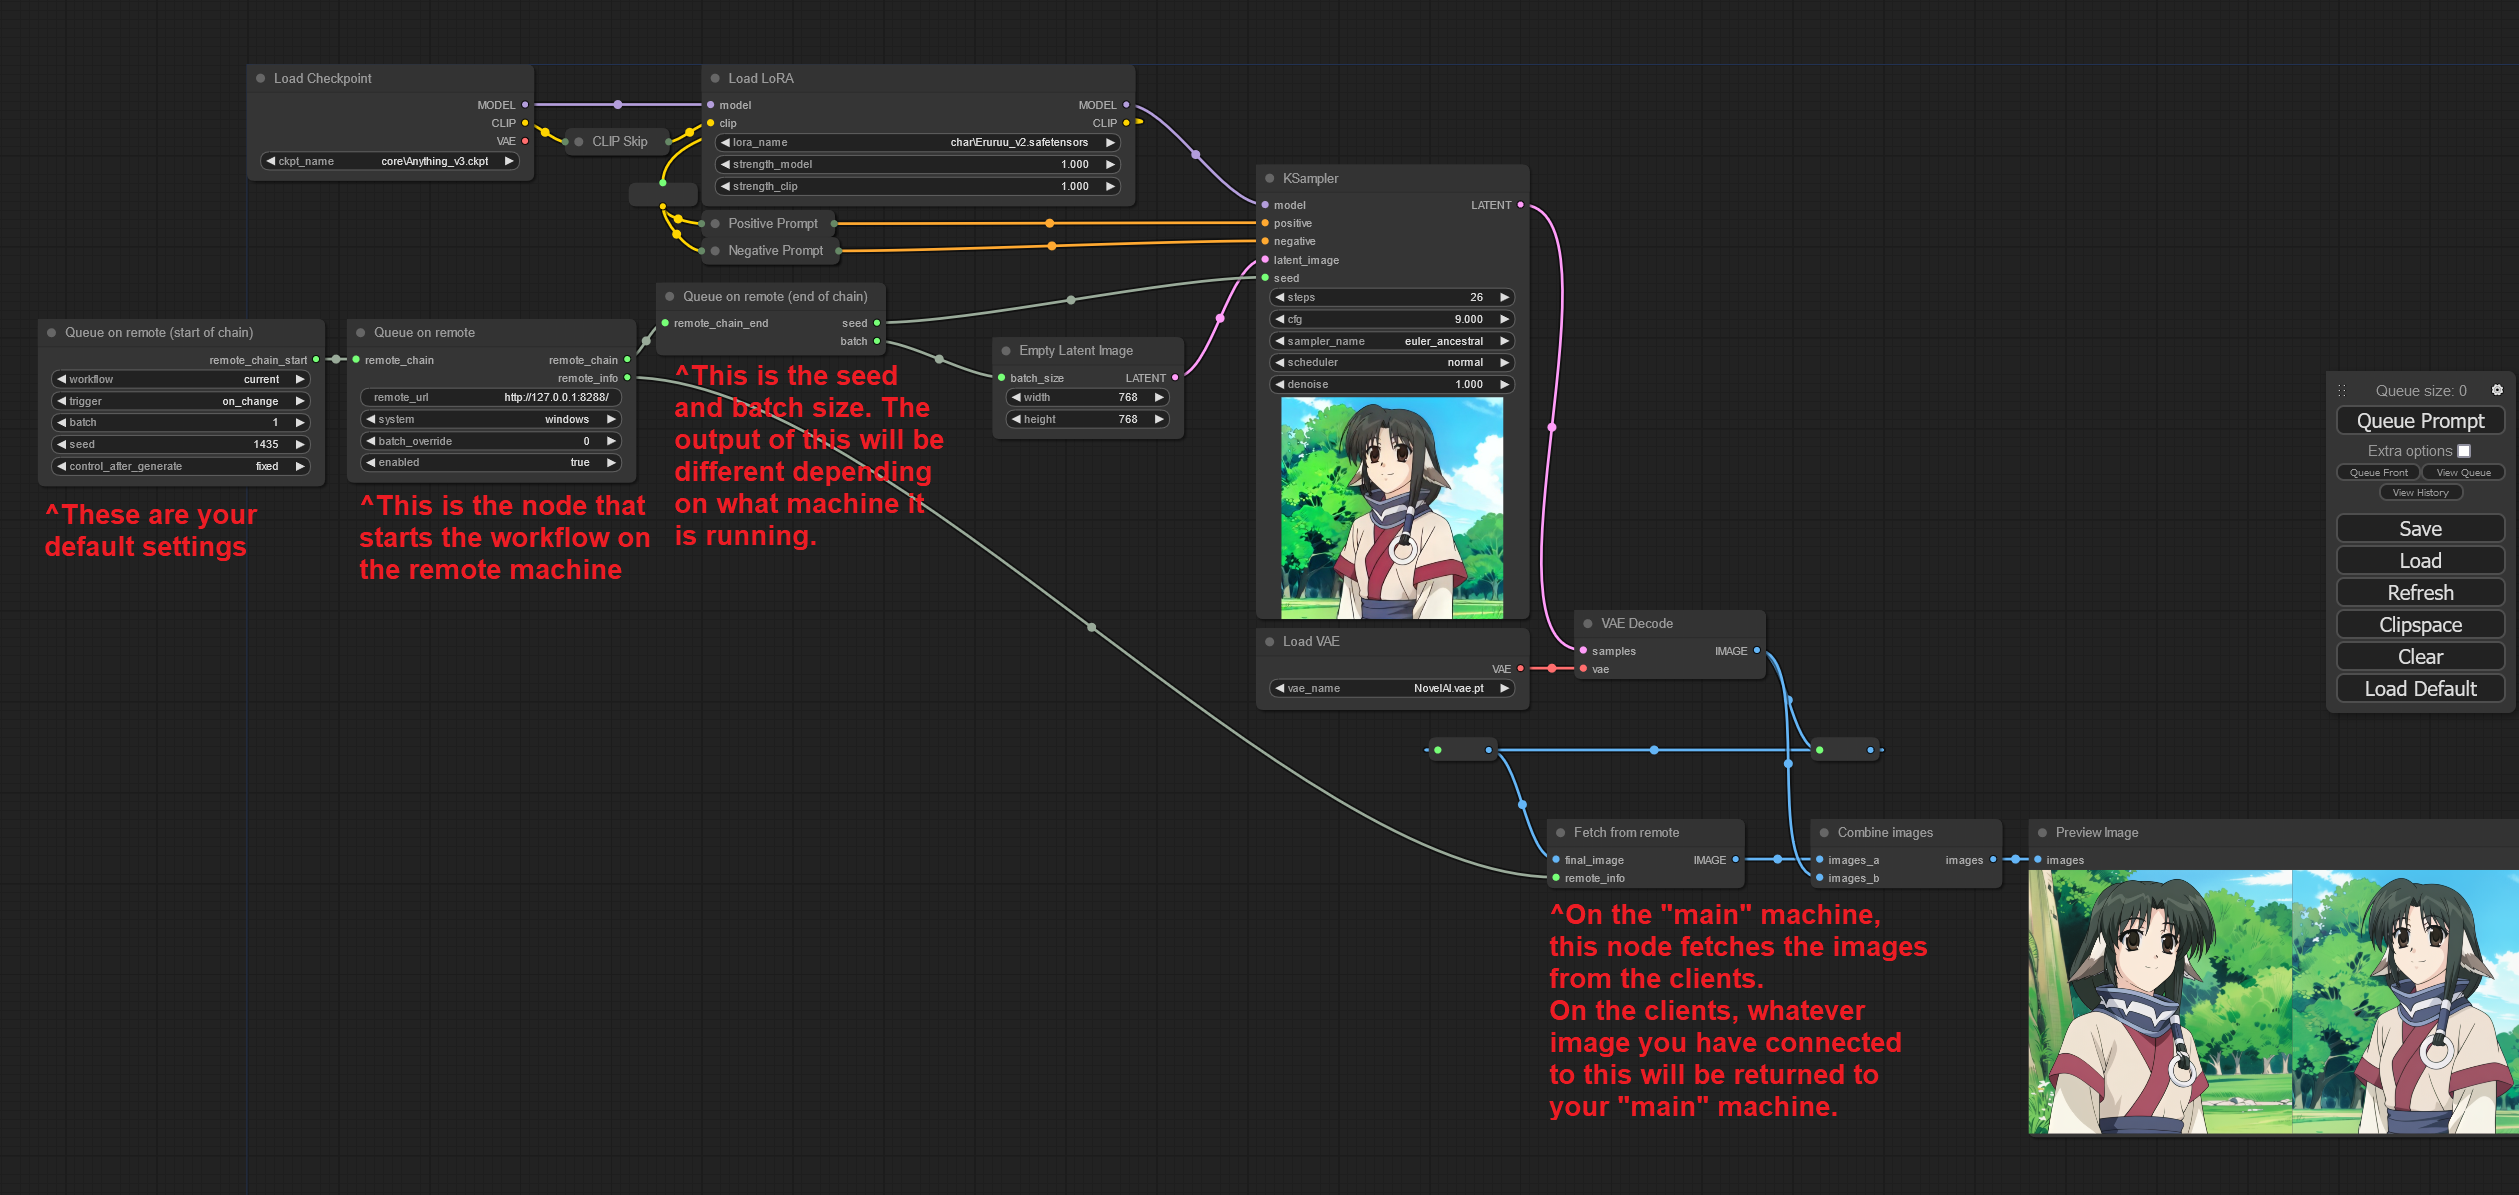Collapse the KSampler node via its title dot
Screen dimensions: 2519x1195
click(x=1269, y=178)
